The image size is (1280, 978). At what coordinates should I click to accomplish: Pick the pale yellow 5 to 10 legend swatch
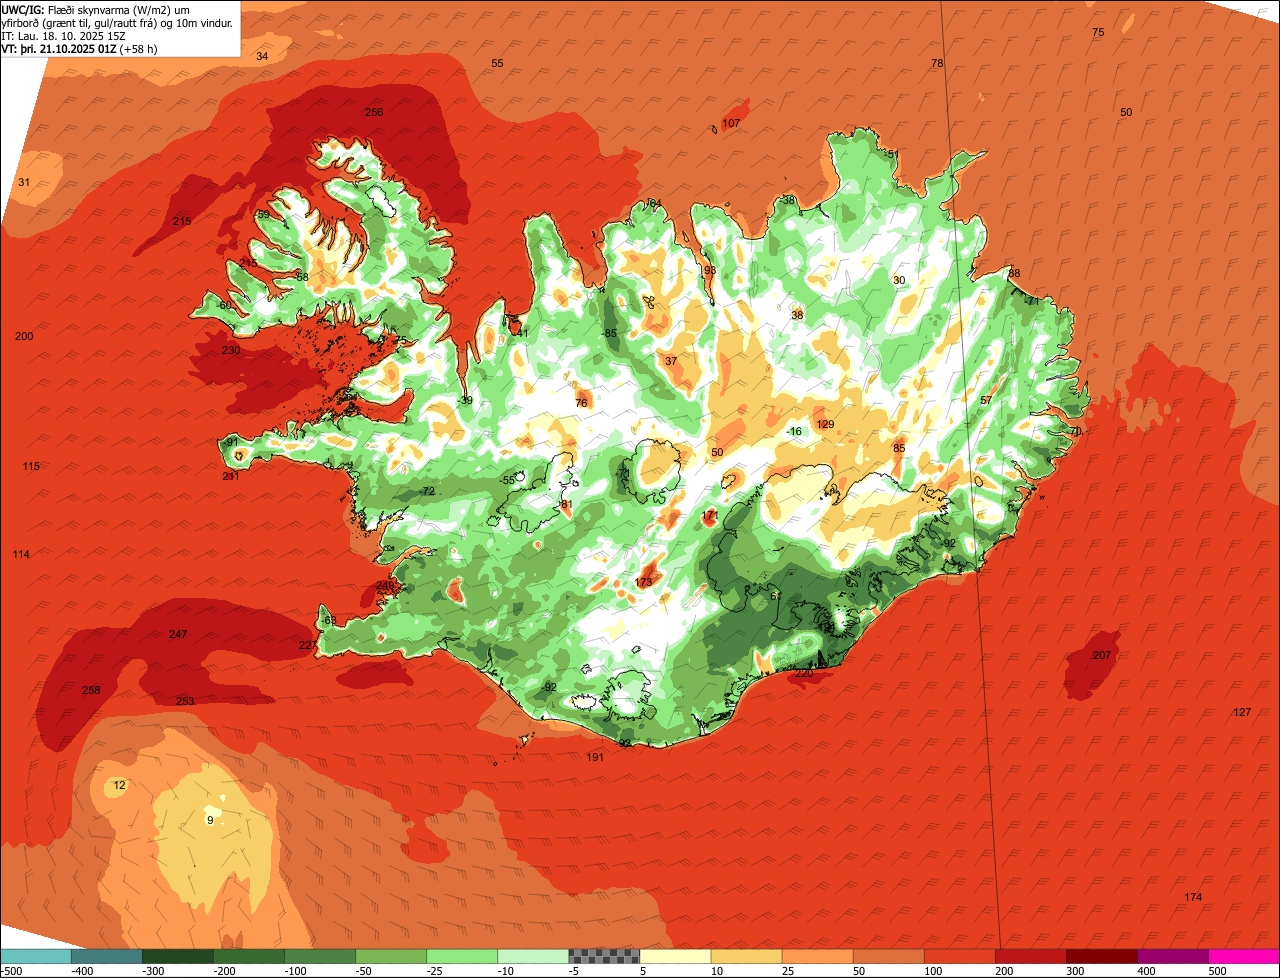[x=675, y=956]
